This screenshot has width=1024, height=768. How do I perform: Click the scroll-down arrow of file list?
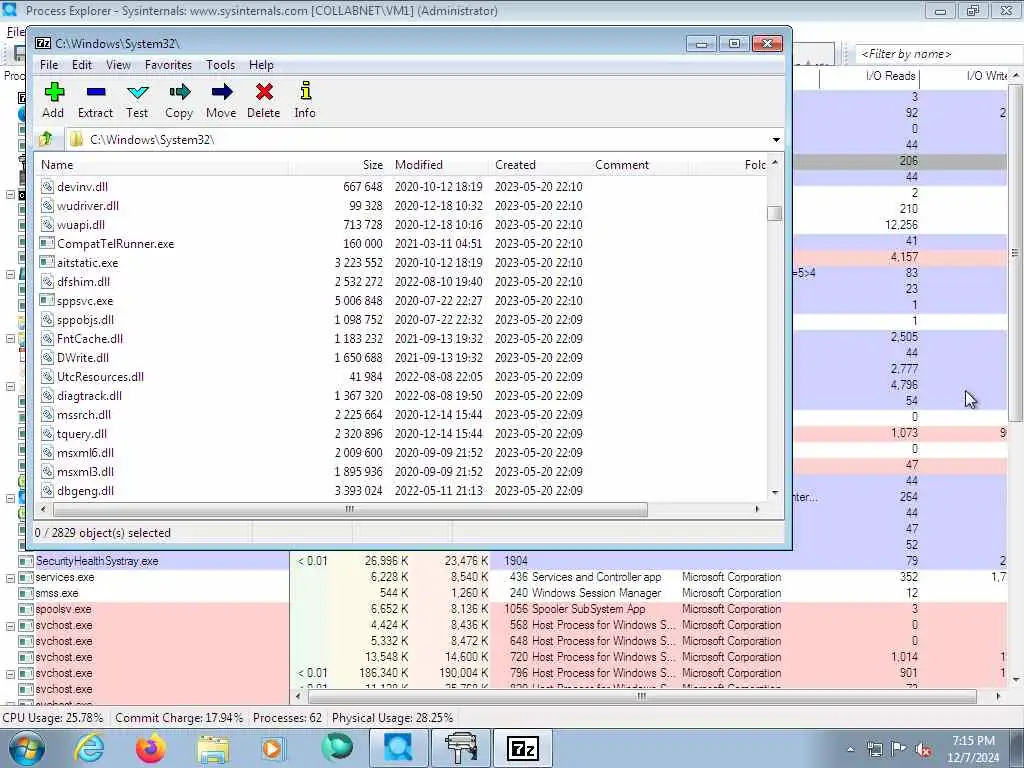tap(775, 493)
